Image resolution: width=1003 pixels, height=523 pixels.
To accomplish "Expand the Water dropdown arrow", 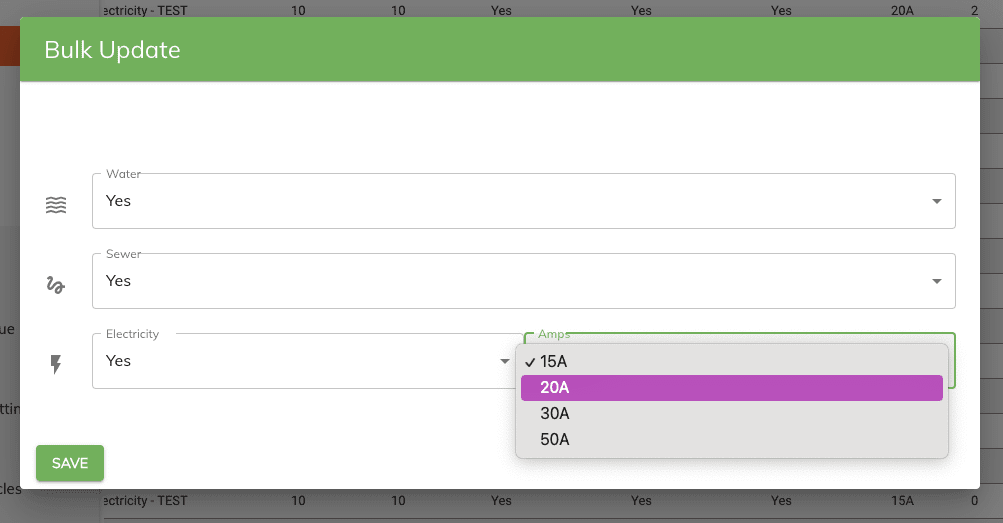I will tap(936, 201).
